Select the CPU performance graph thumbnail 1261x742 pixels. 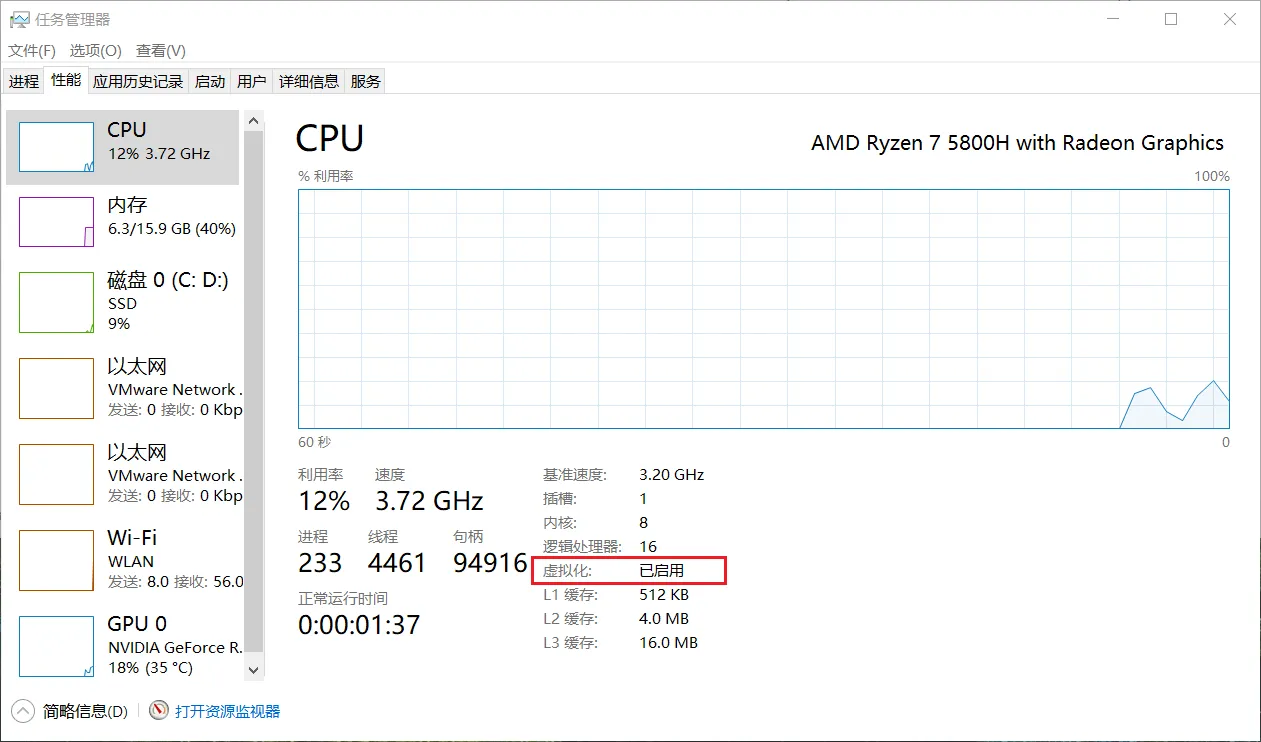coord(56,147)
